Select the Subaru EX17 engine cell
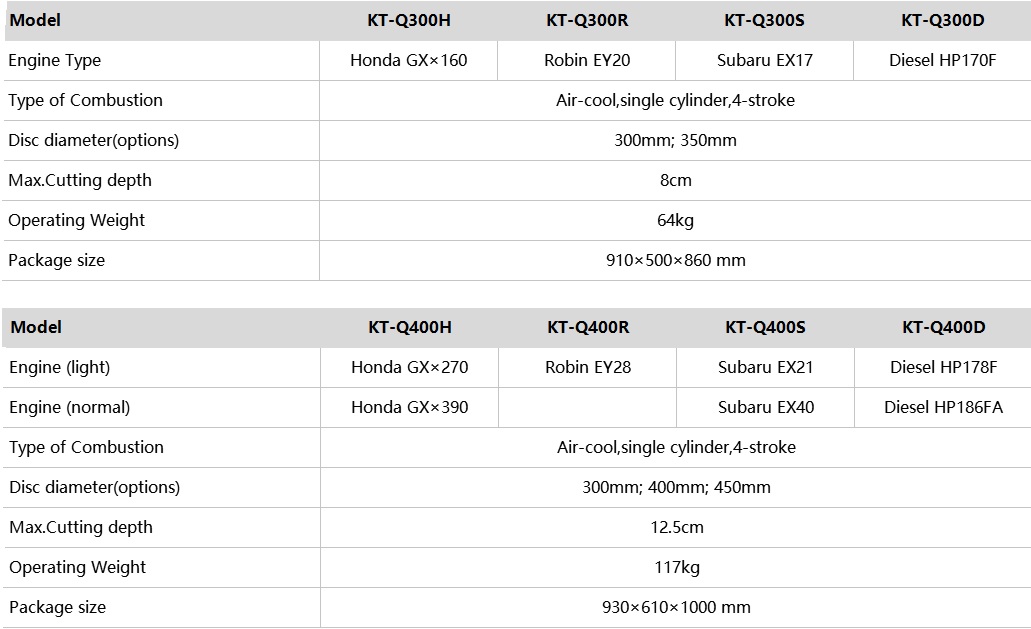Image resolution: width=1031 pixels, height=629 pixels. coord(764,60)
